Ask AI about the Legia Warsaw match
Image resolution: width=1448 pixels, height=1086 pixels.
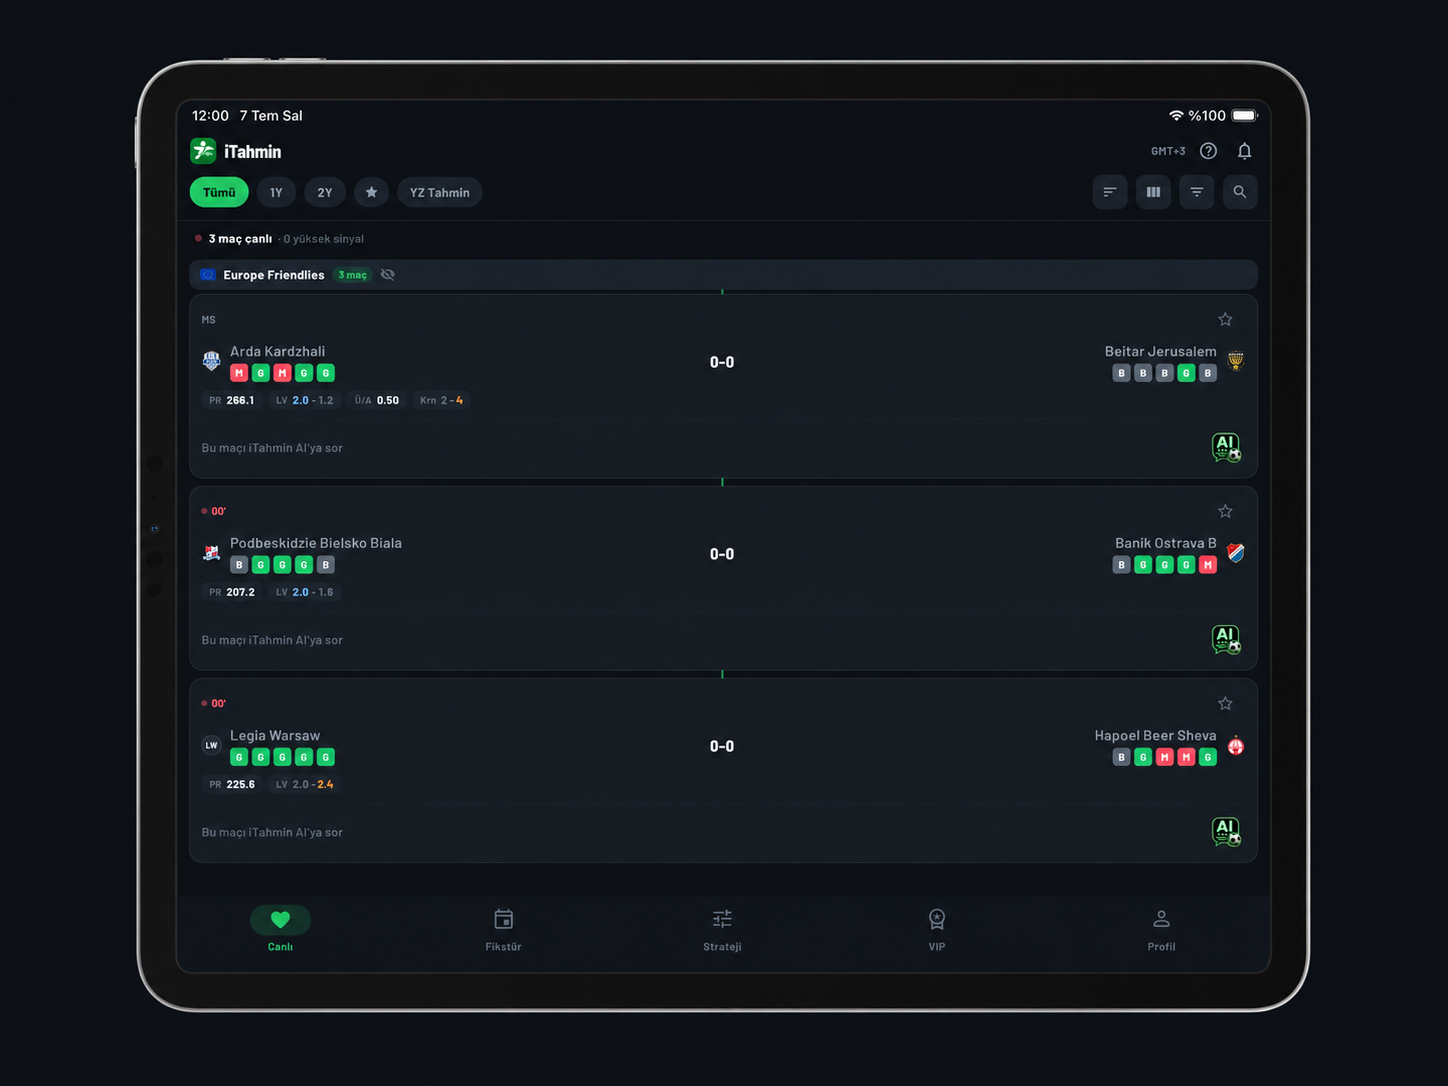(x=1226, y=831)
